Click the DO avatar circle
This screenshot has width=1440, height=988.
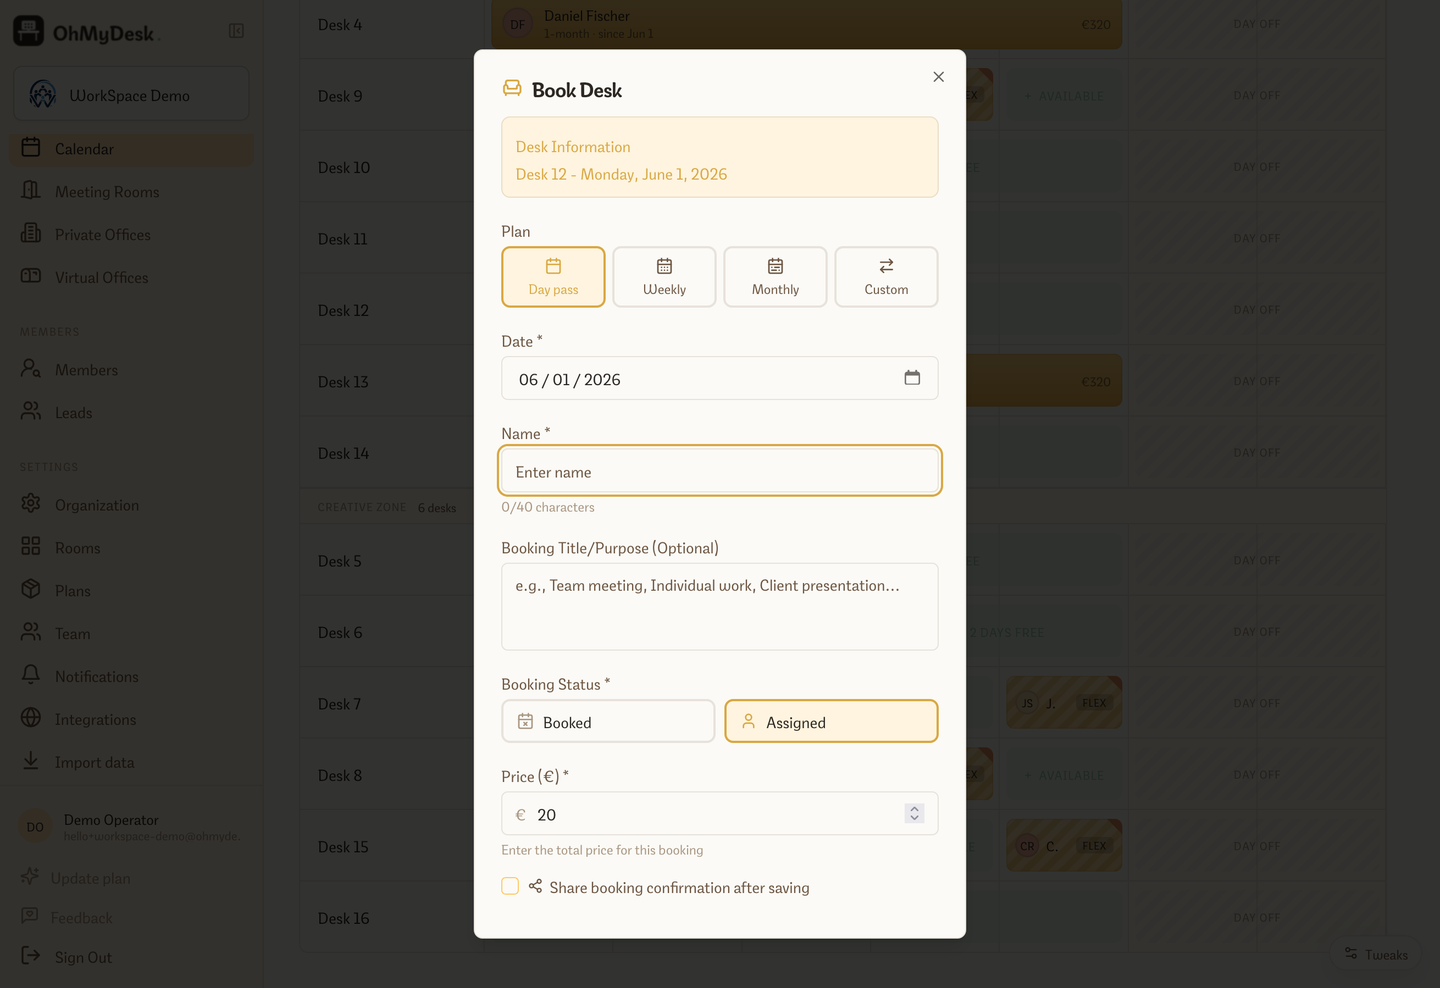point(35,827)
